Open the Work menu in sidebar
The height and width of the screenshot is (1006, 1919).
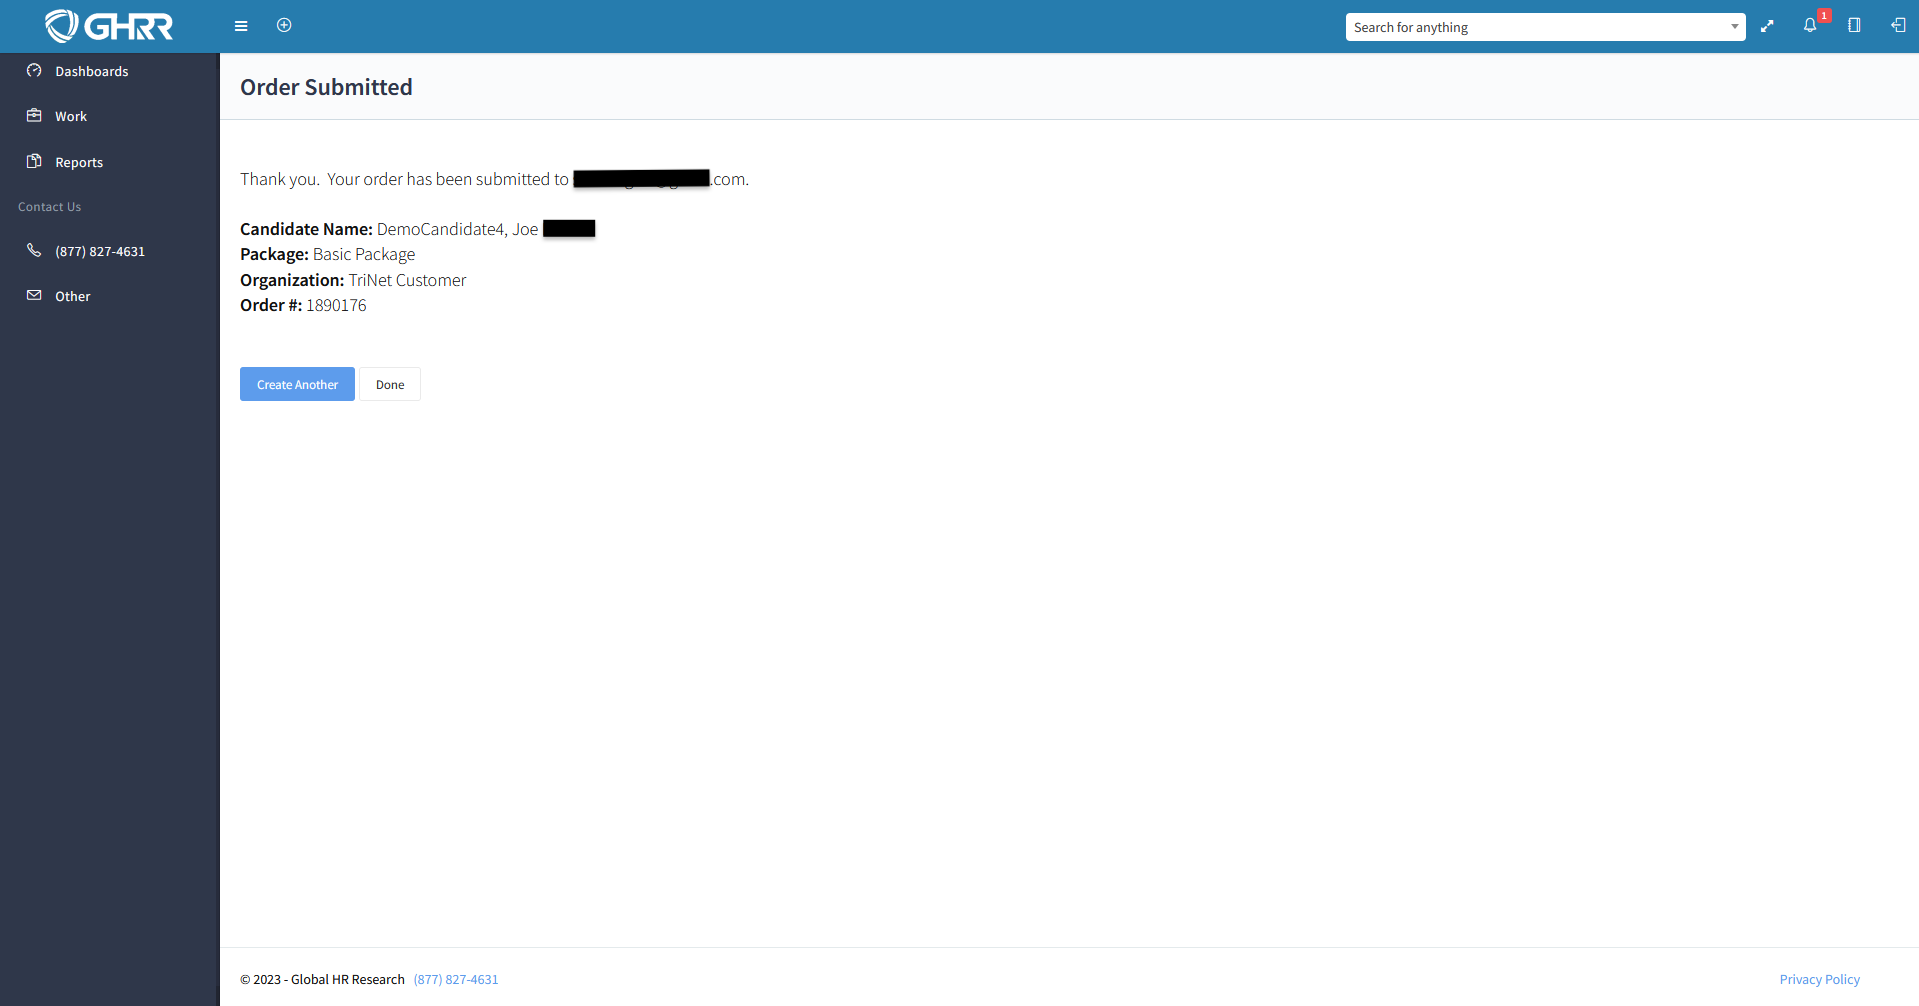click(71, 116)
